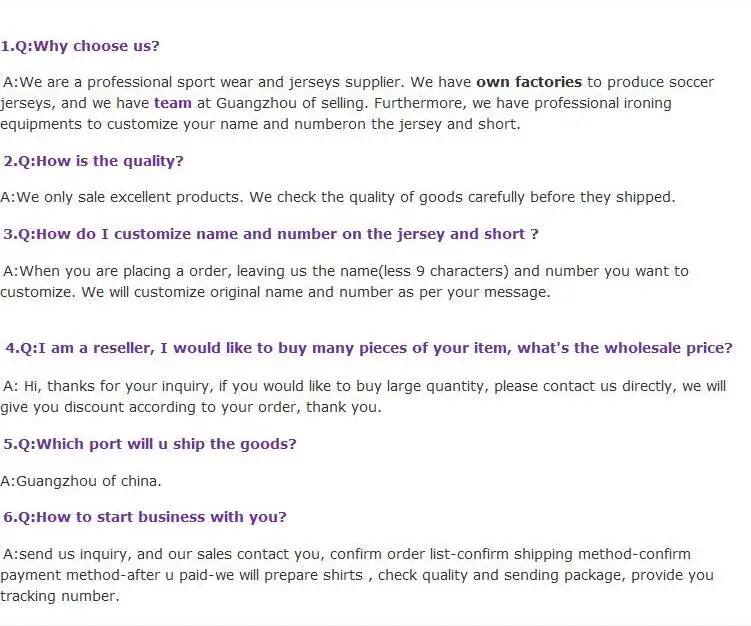
Task: Click the "How to start business with you?" heading
Action: 145,517
